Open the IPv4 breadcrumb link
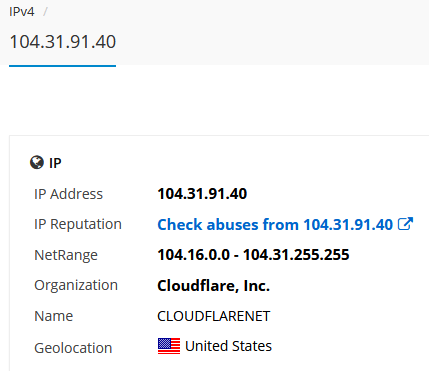The image size is (429, 371). point(22,12)
